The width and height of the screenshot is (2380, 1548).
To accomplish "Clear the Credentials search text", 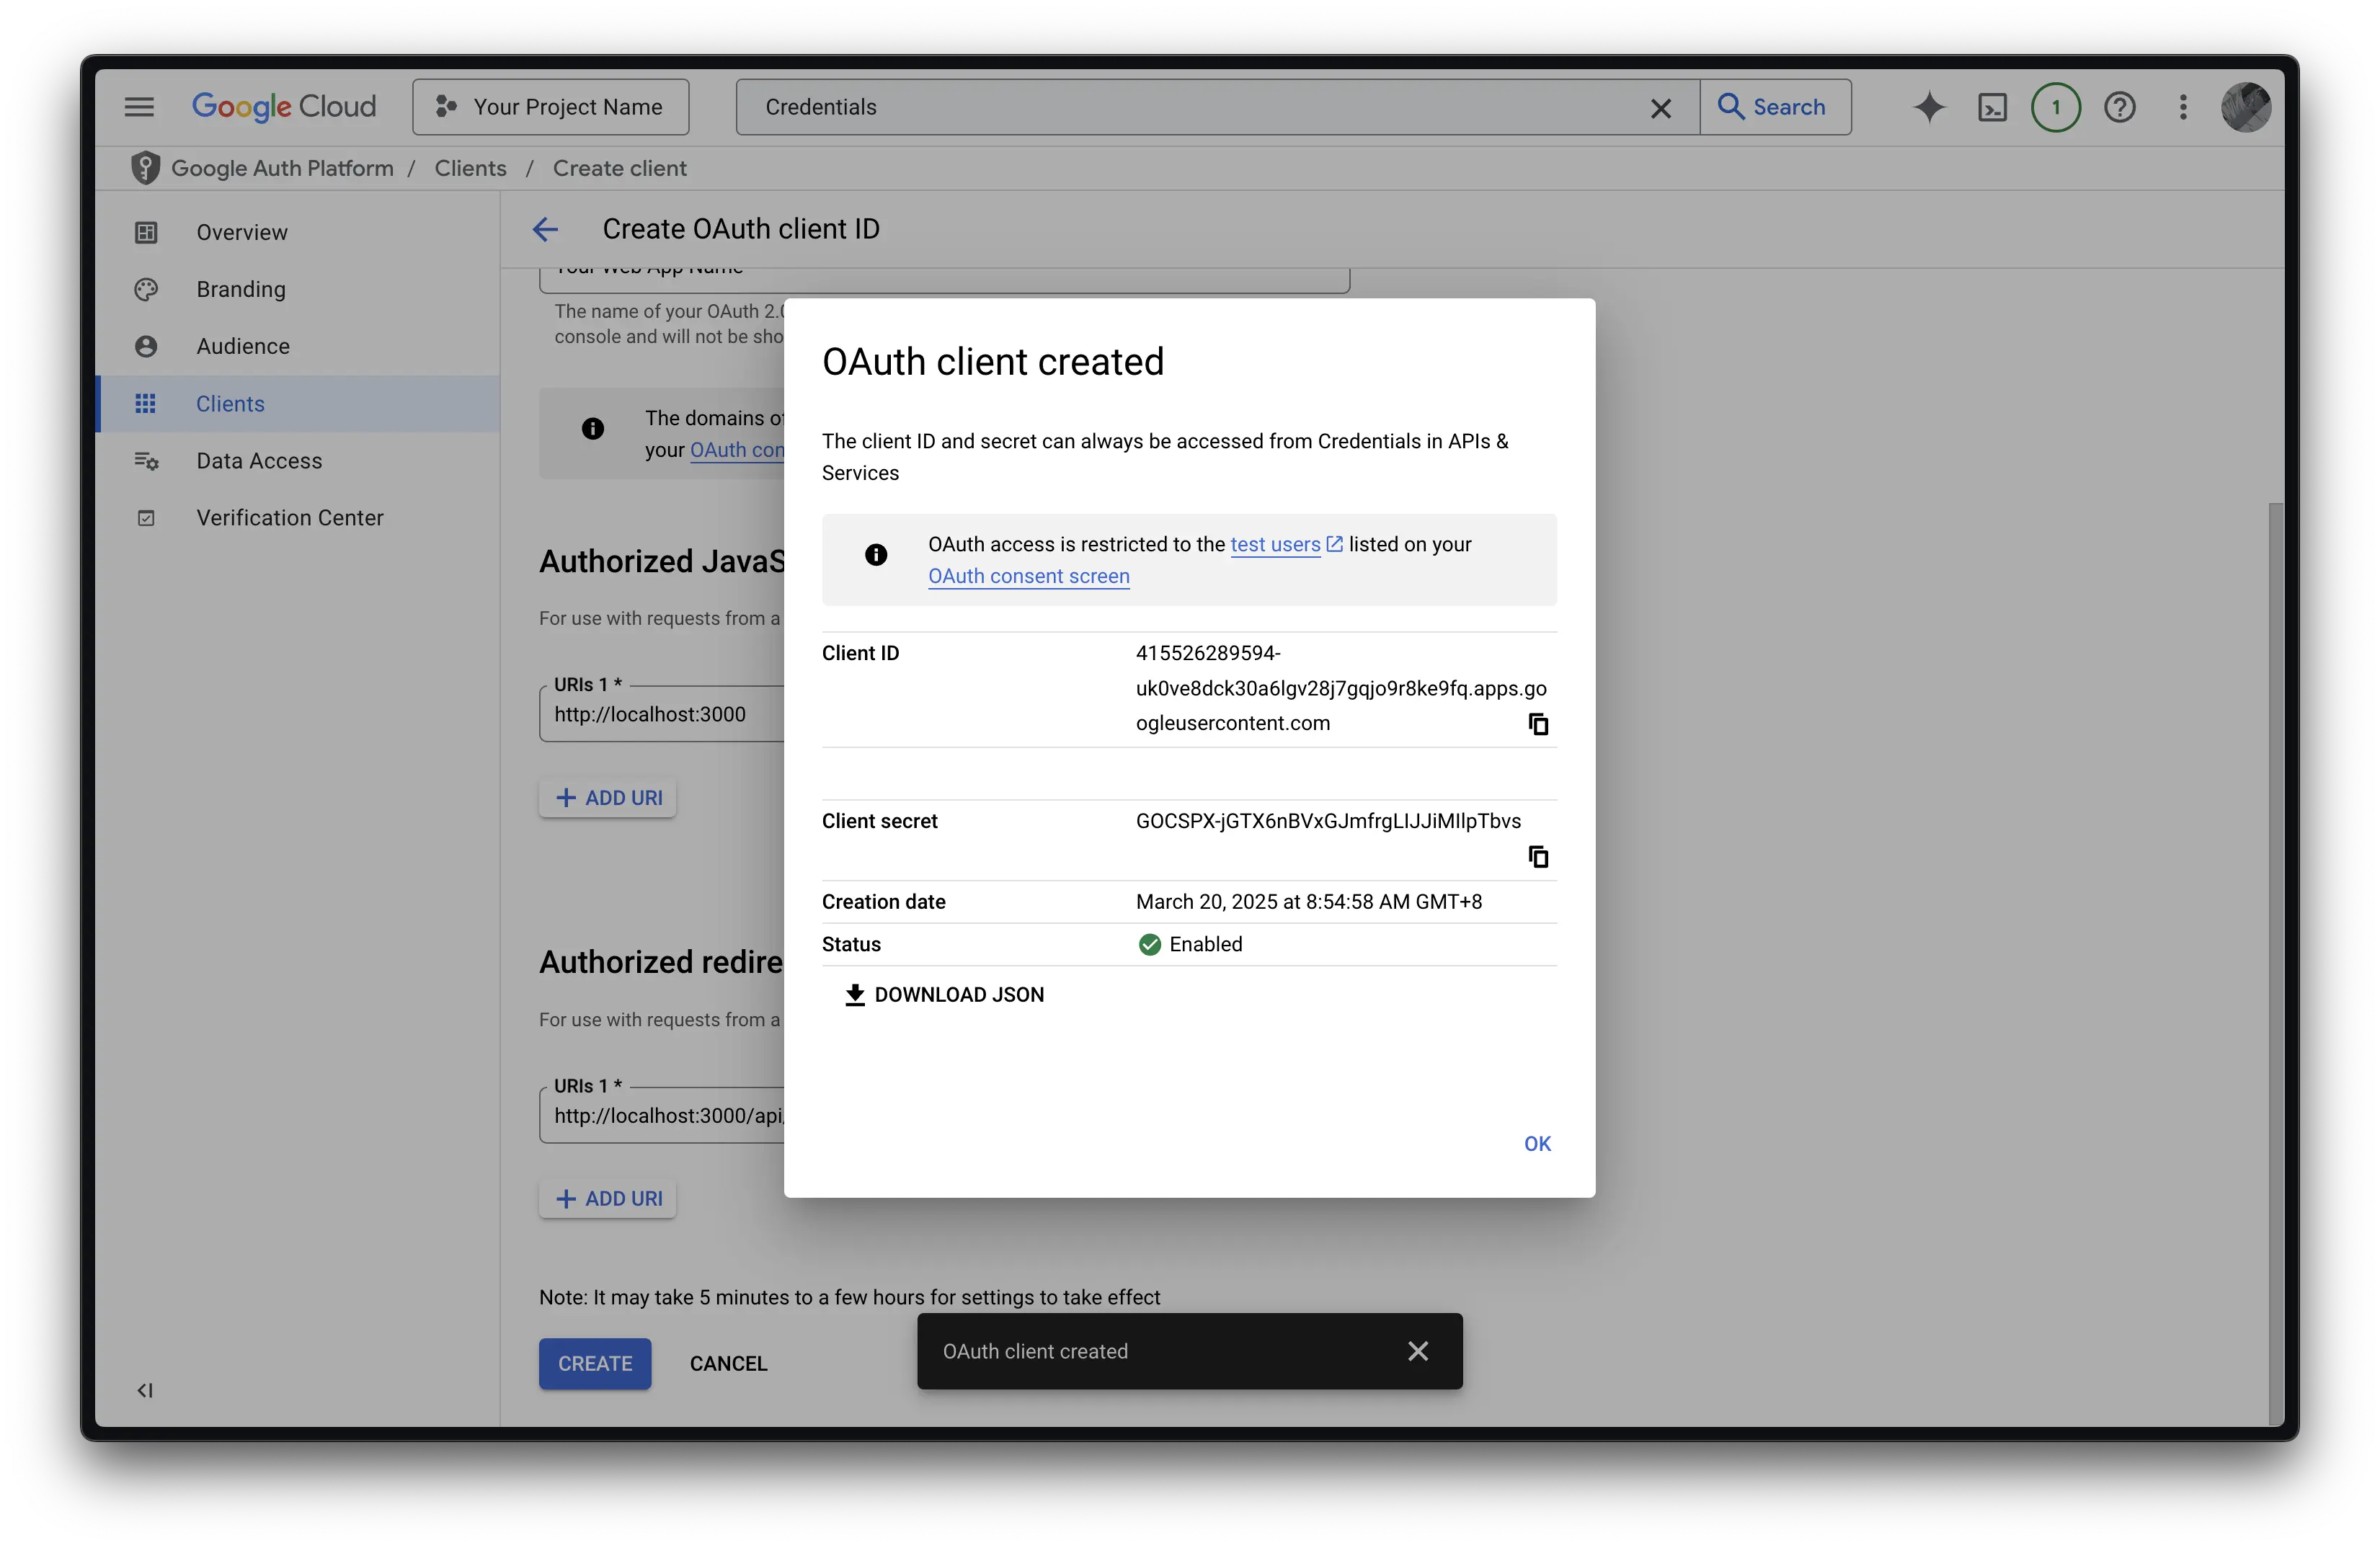I will click(x=1660, y=108).
